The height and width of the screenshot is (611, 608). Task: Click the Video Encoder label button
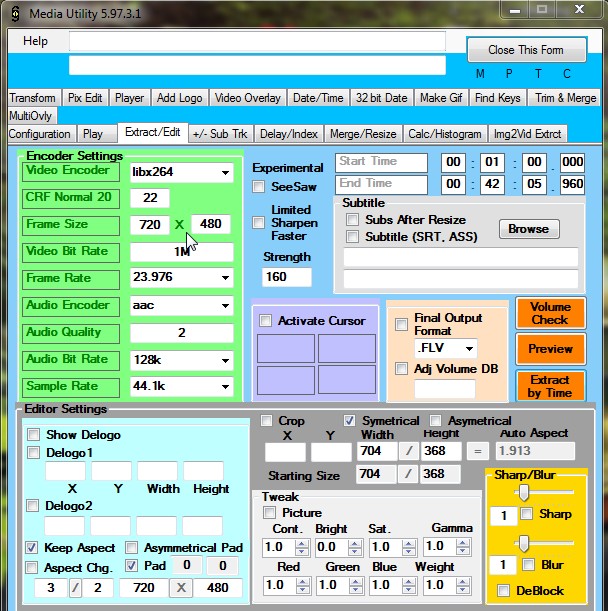click(71, 171)
